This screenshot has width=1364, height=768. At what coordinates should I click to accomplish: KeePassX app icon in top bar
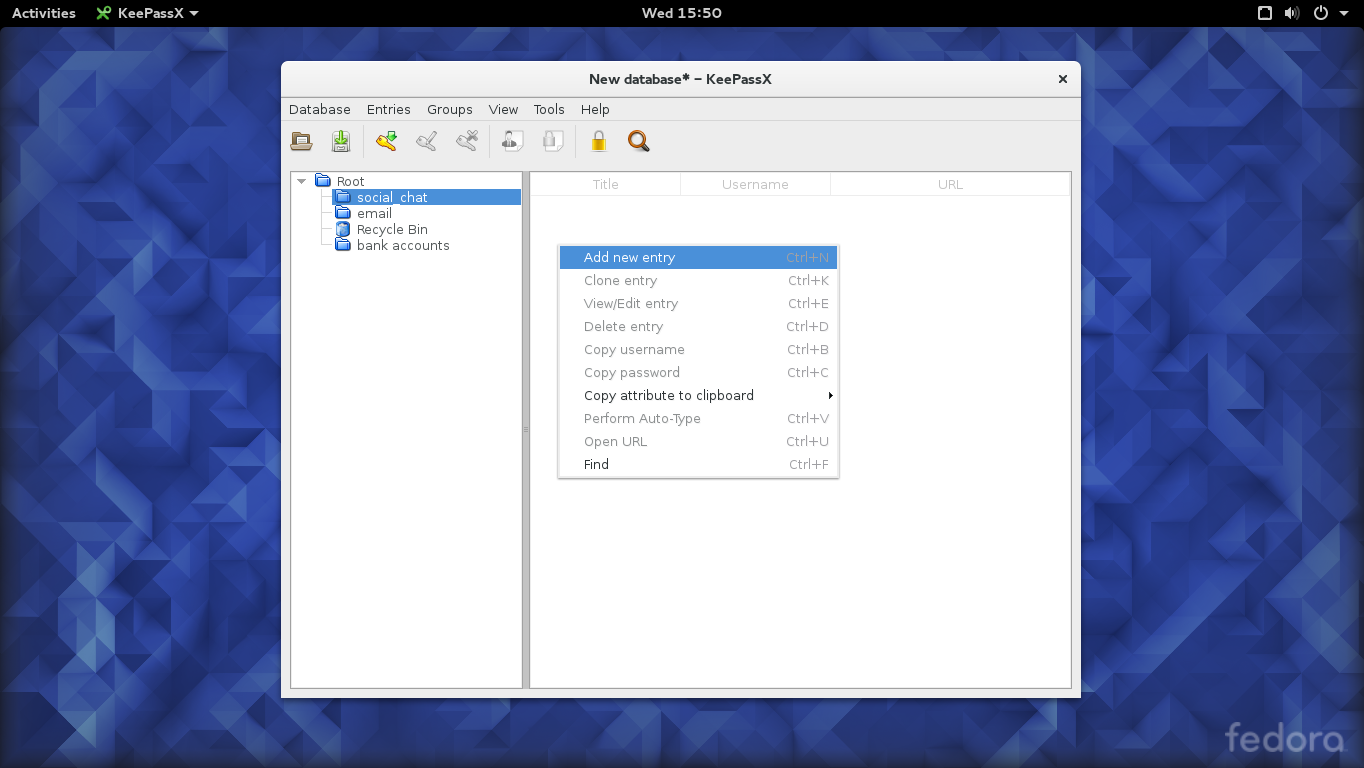(x=103, y=13)
